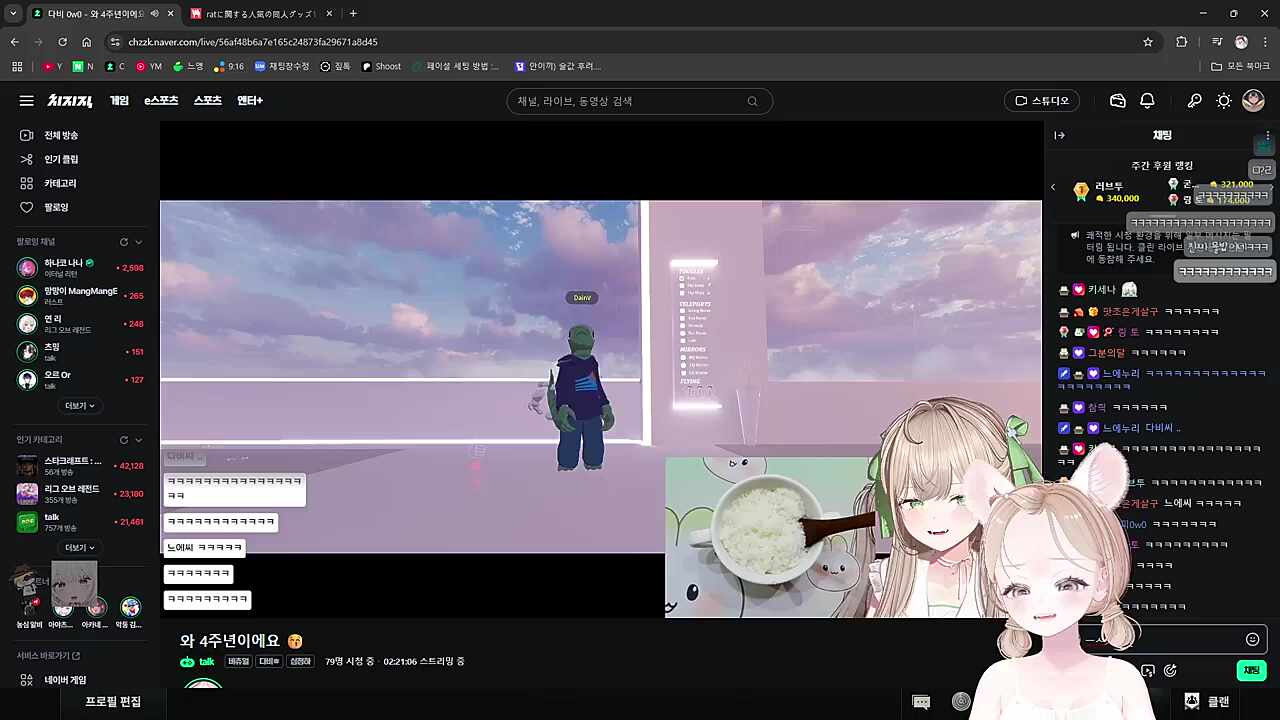Open emoji picker in chat input
Image resolution: width=1280 pixels, height=720 pixels.
1252,639
